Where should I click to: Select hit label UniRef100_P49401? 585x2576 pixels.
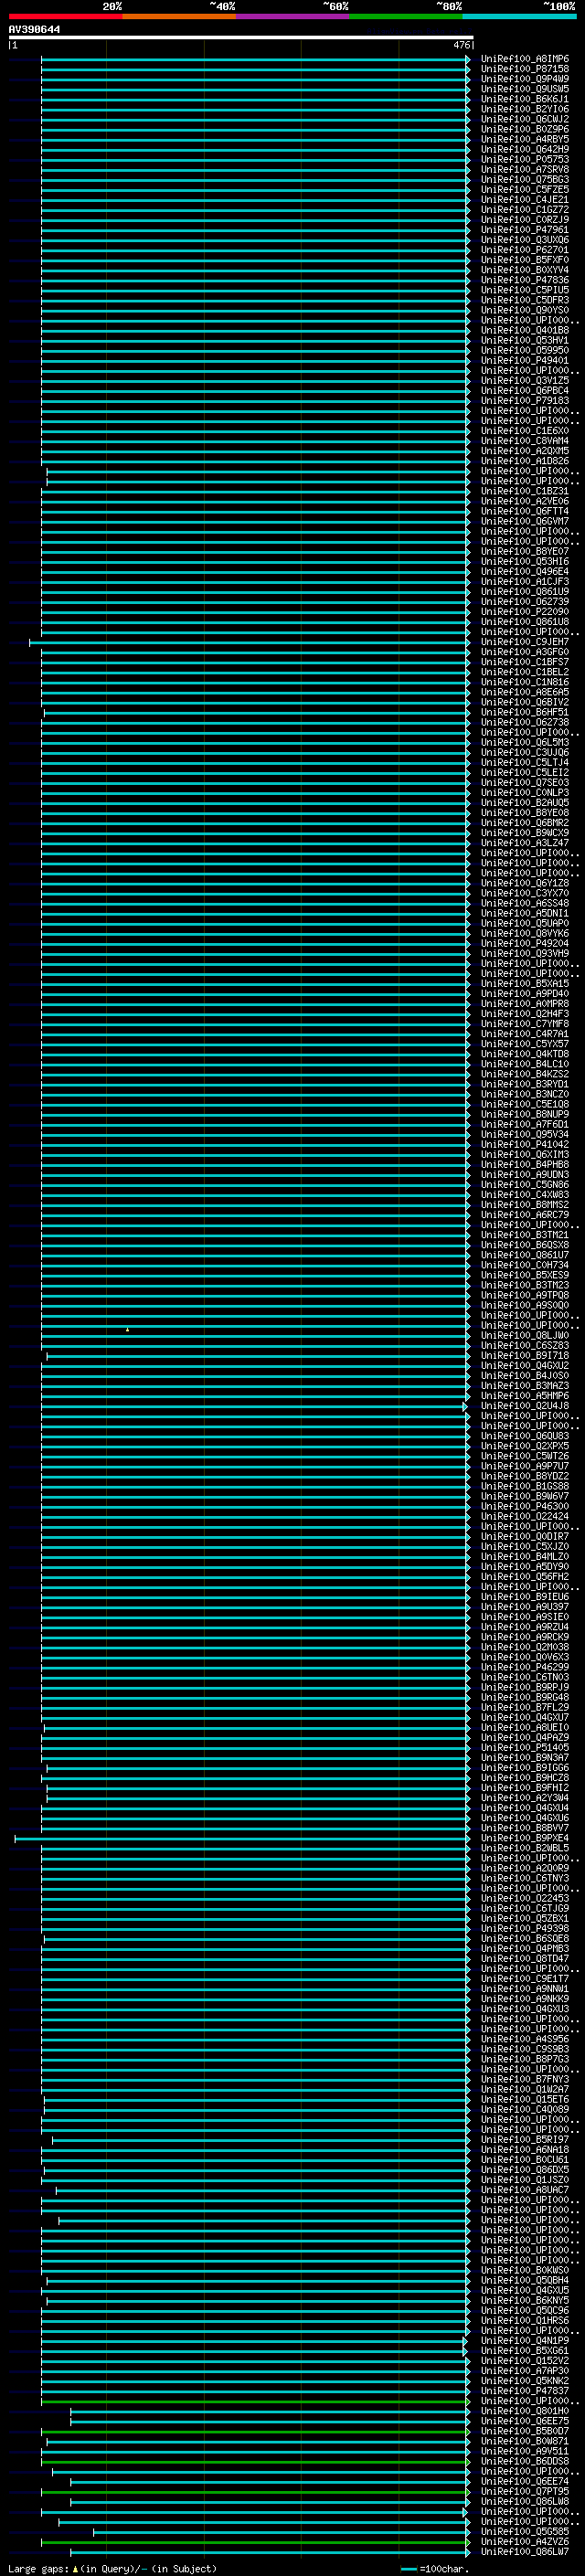pos(524,360)
